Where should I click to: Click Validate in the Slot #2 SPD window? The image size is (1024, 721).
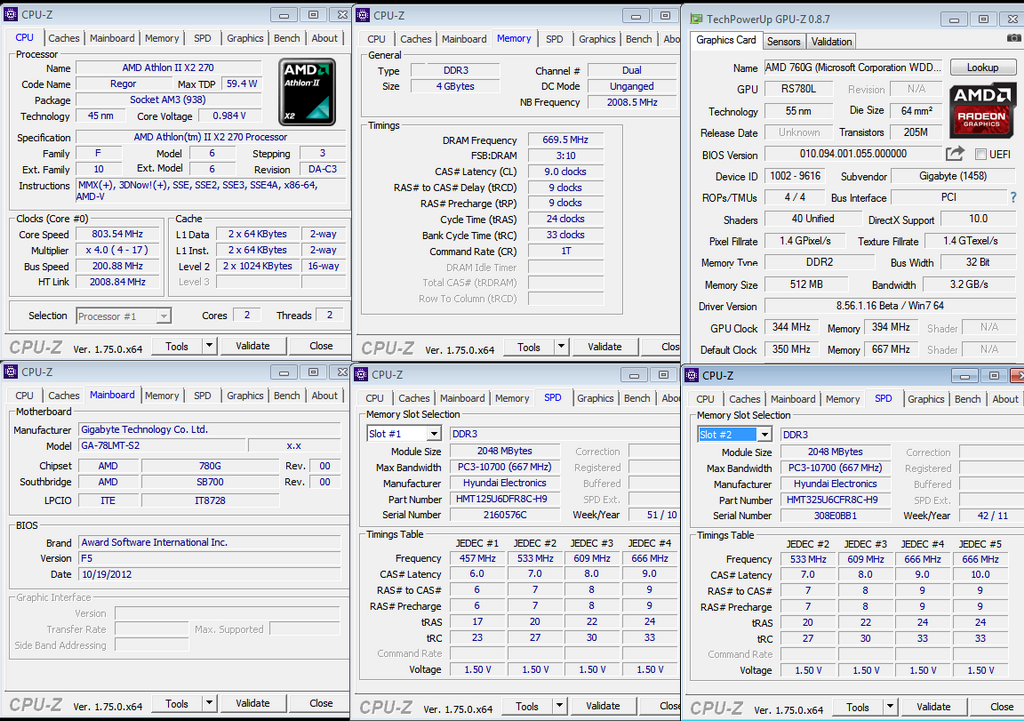point(933,707)
